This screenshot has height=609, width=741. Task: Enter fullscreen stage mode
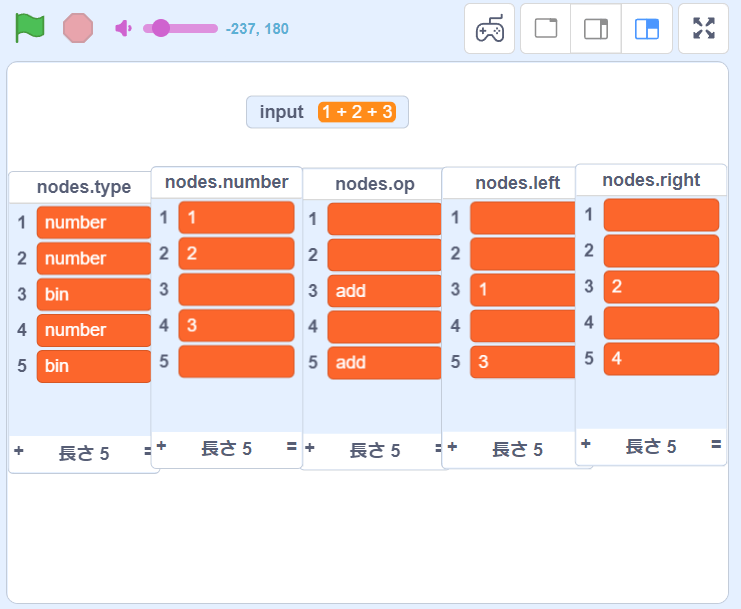coord(704,28)
